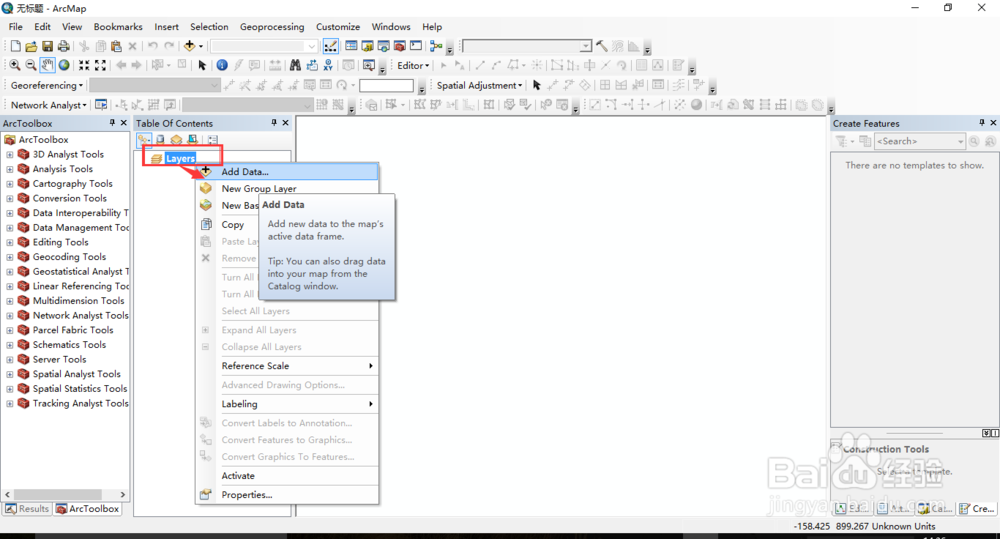The height and width of the screenshot is (539, 1000).
Task: Open Create Features Search dropdown
Action: click(x=961, y=141)
